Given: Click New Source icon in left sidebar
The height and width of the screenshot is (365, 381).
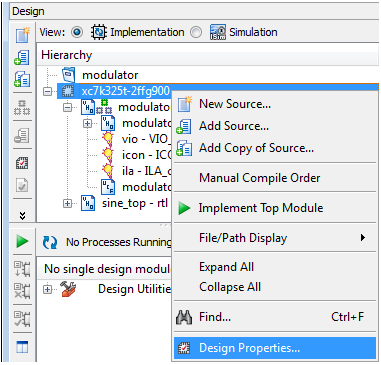Looking at the screenshot, I should (x=22, y=35).
